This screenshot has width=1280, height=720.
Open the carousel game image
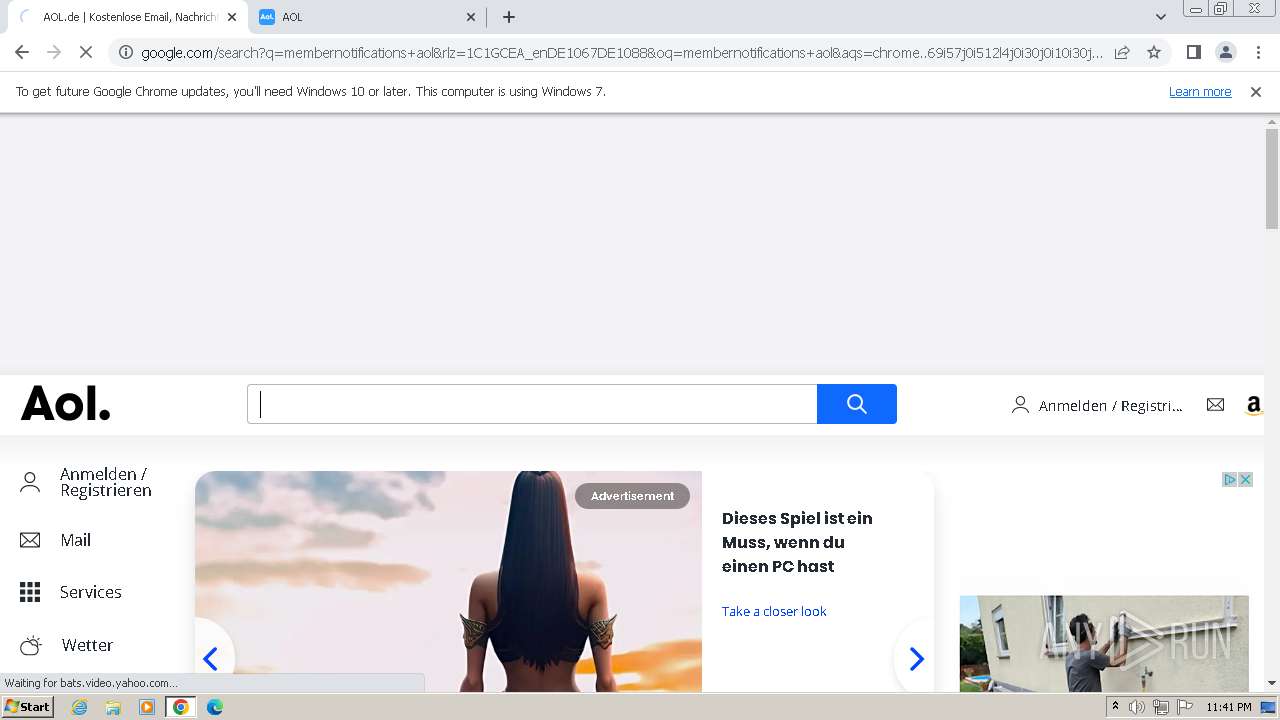[448, 581]
